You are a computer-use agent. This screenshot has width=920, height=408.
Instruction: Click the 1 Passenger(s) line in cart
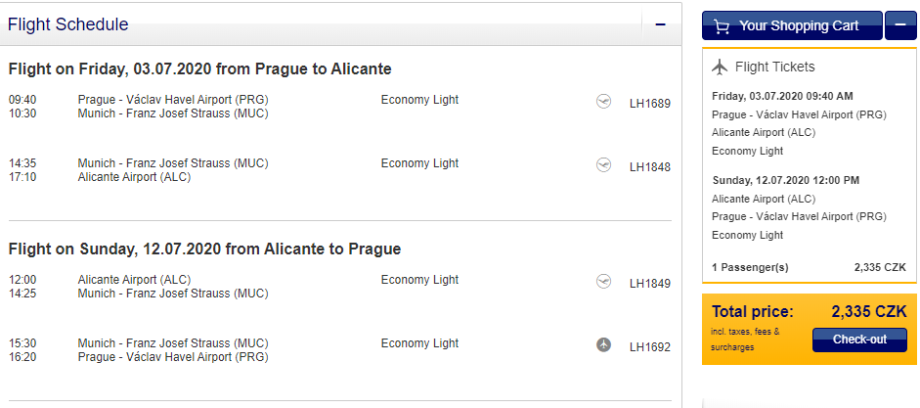click(750, 267)
